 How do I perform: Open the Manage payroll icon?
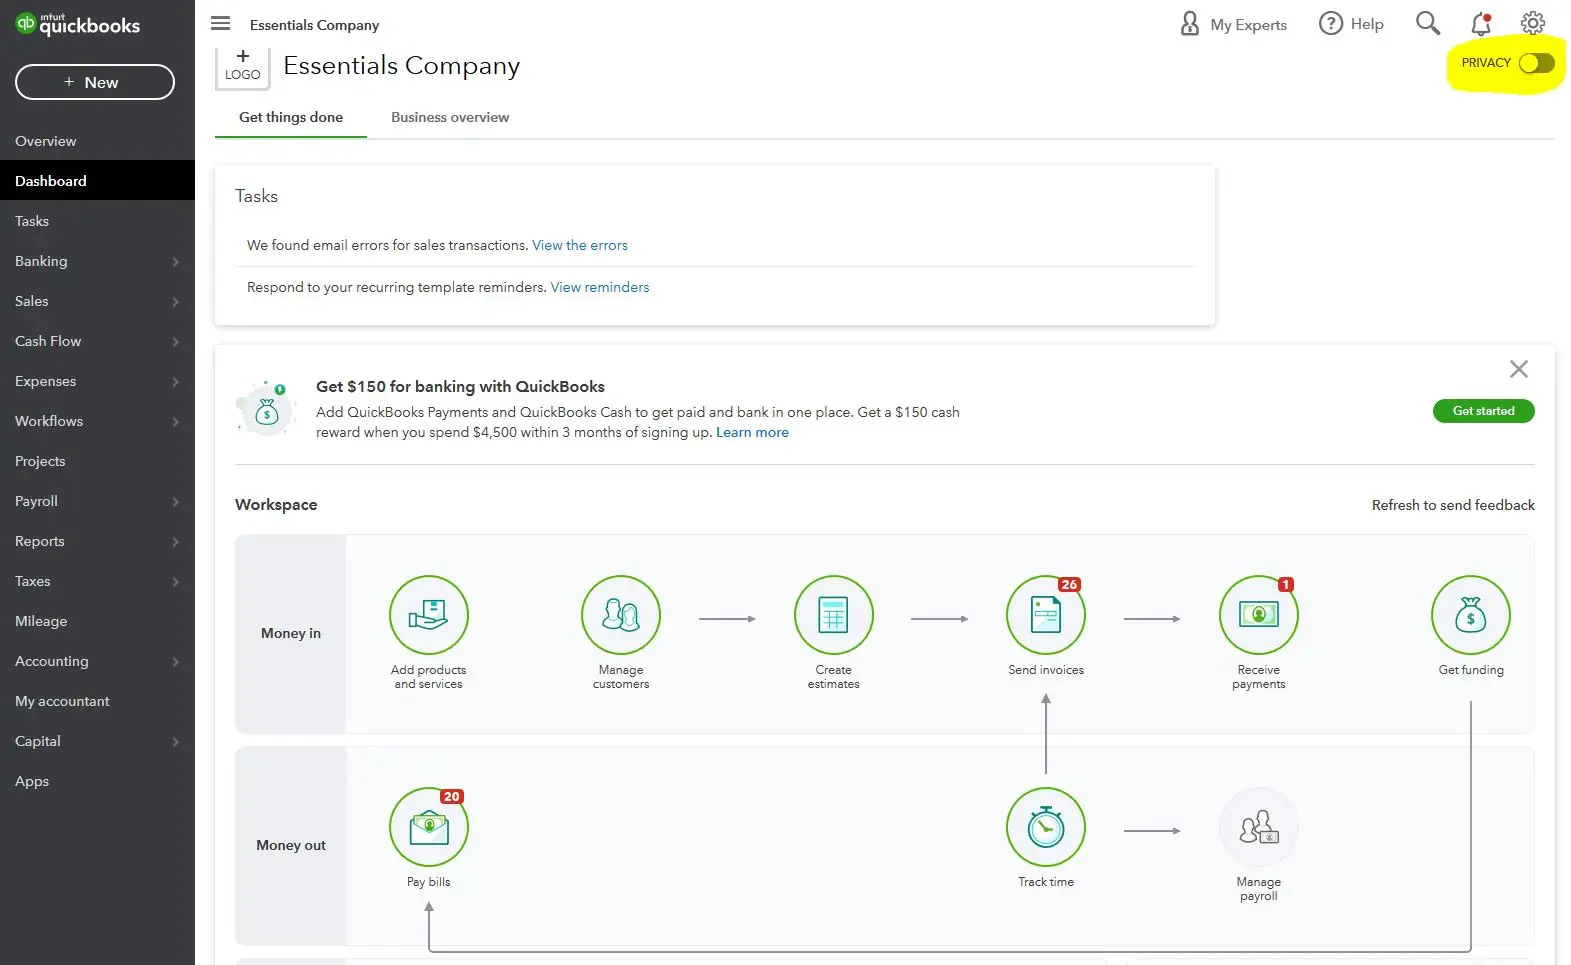(x=1258, y=827)
